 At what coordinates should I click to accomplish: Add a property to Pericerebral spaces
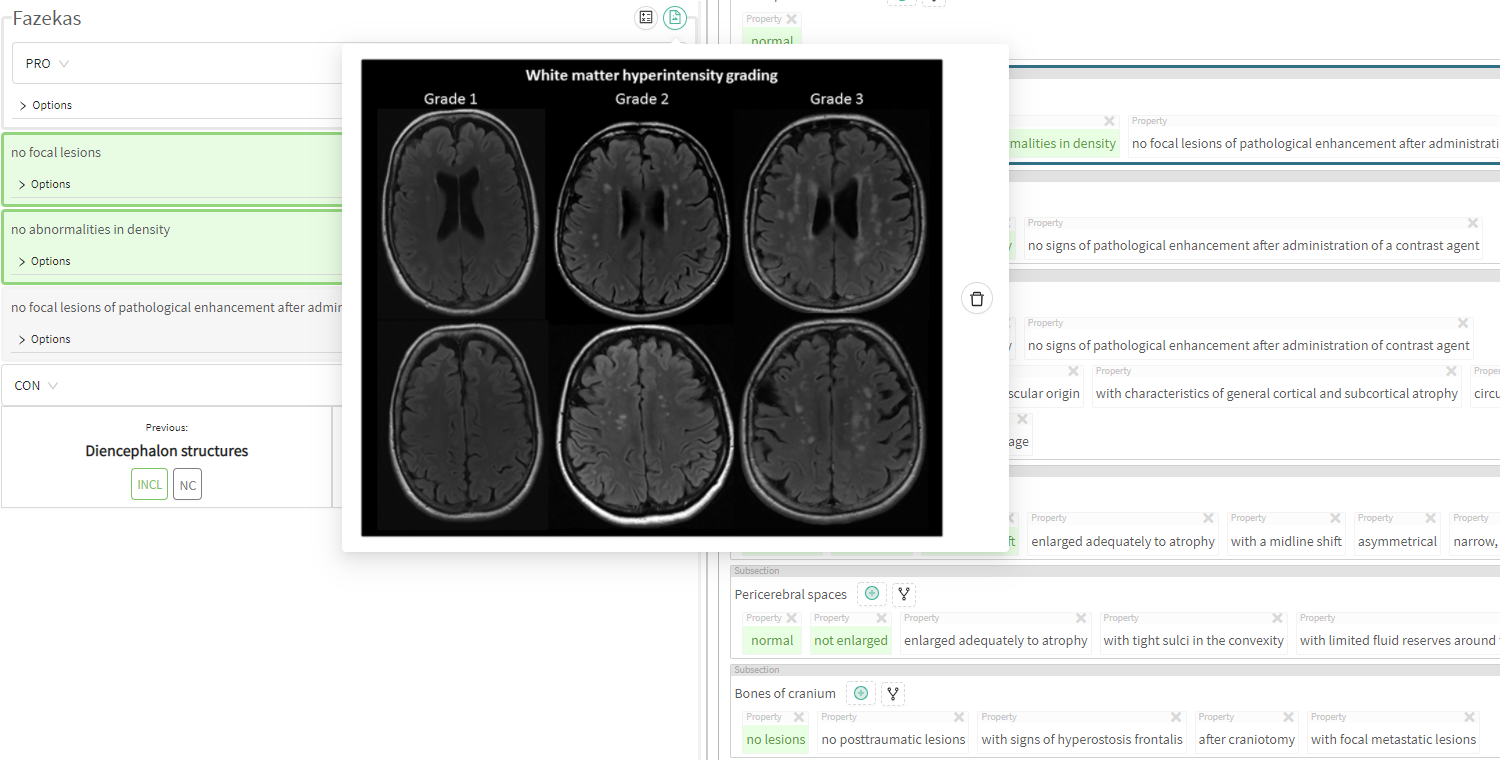[872, 594]
